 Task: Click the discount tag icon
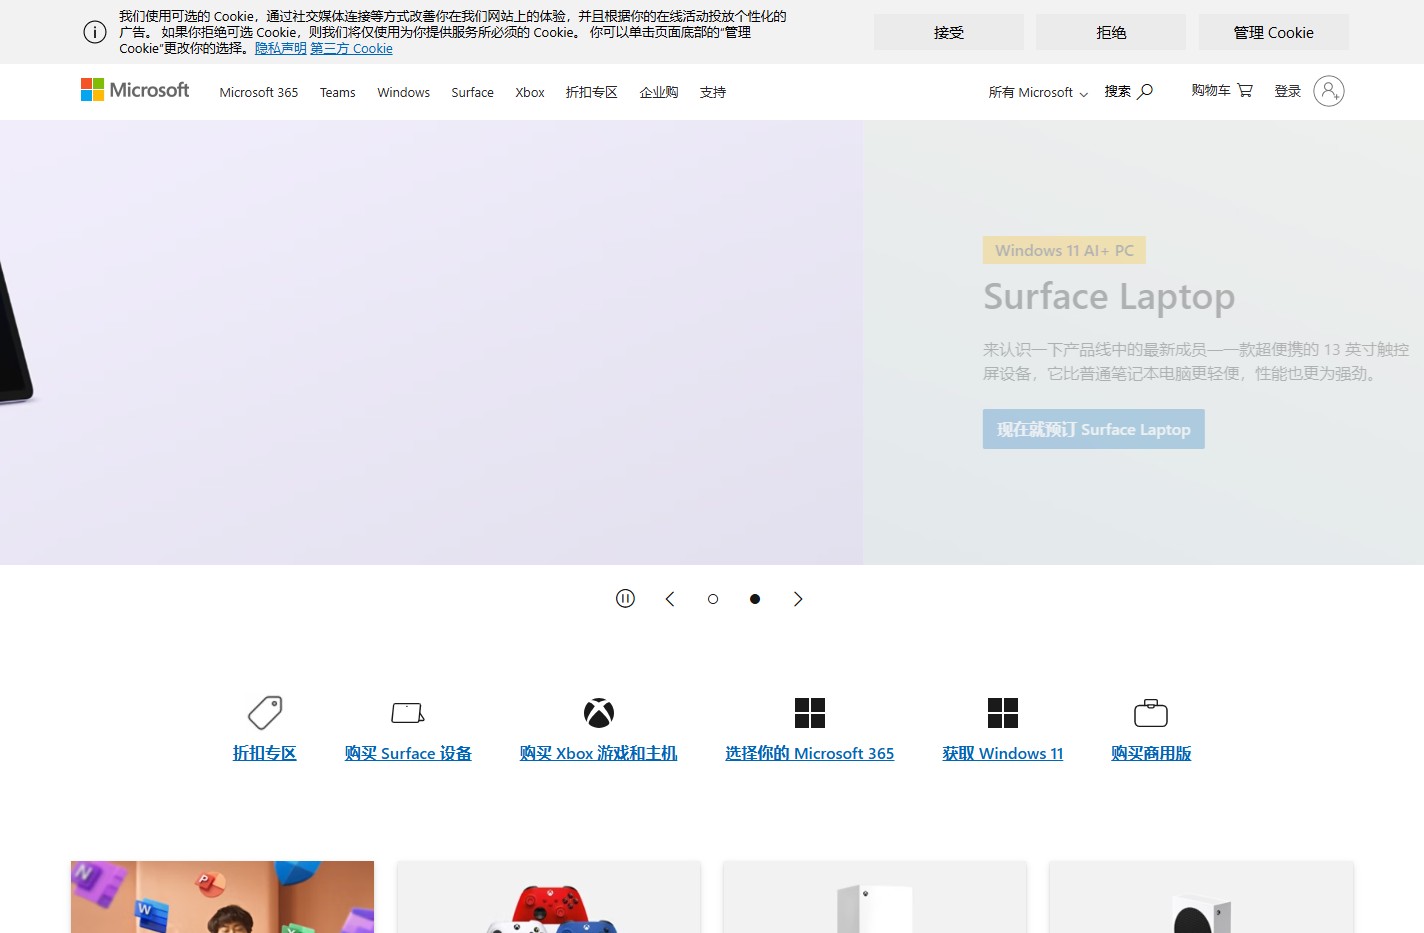click(x=265, y=713)
